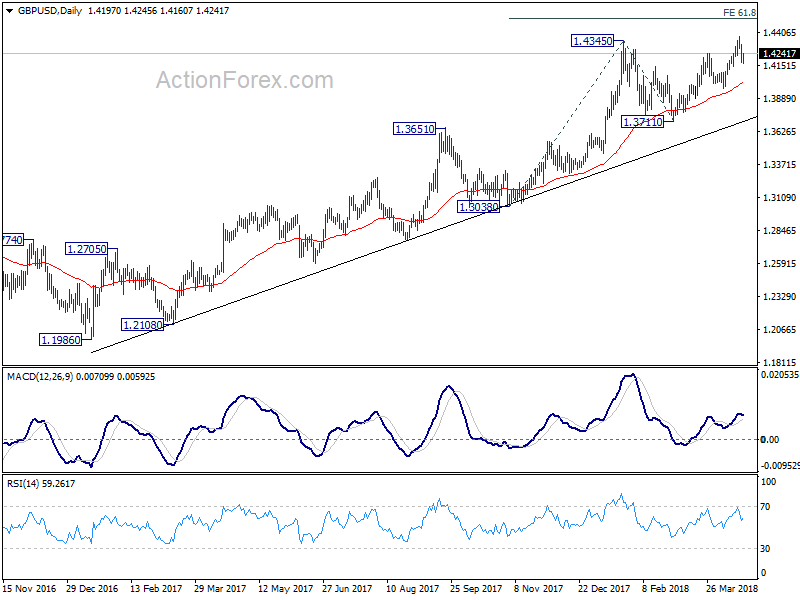800x600 pixels.
Task: Select the 1.27050 price label
Action: (x=87, y=249)
